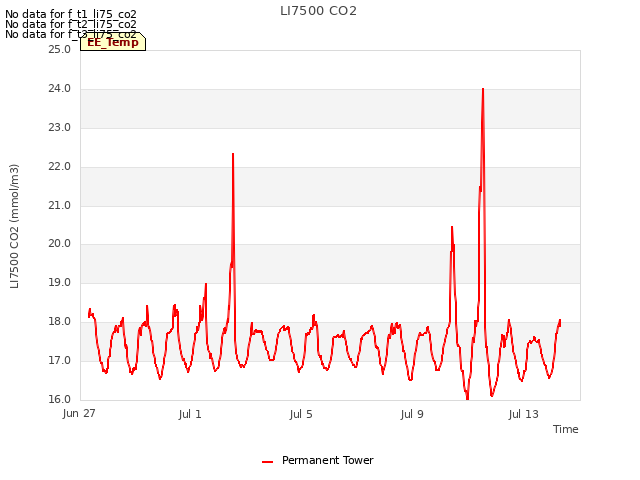Click the 21.0 y-axis tick label
Screen dimensions: 640x480
(59, 205)
